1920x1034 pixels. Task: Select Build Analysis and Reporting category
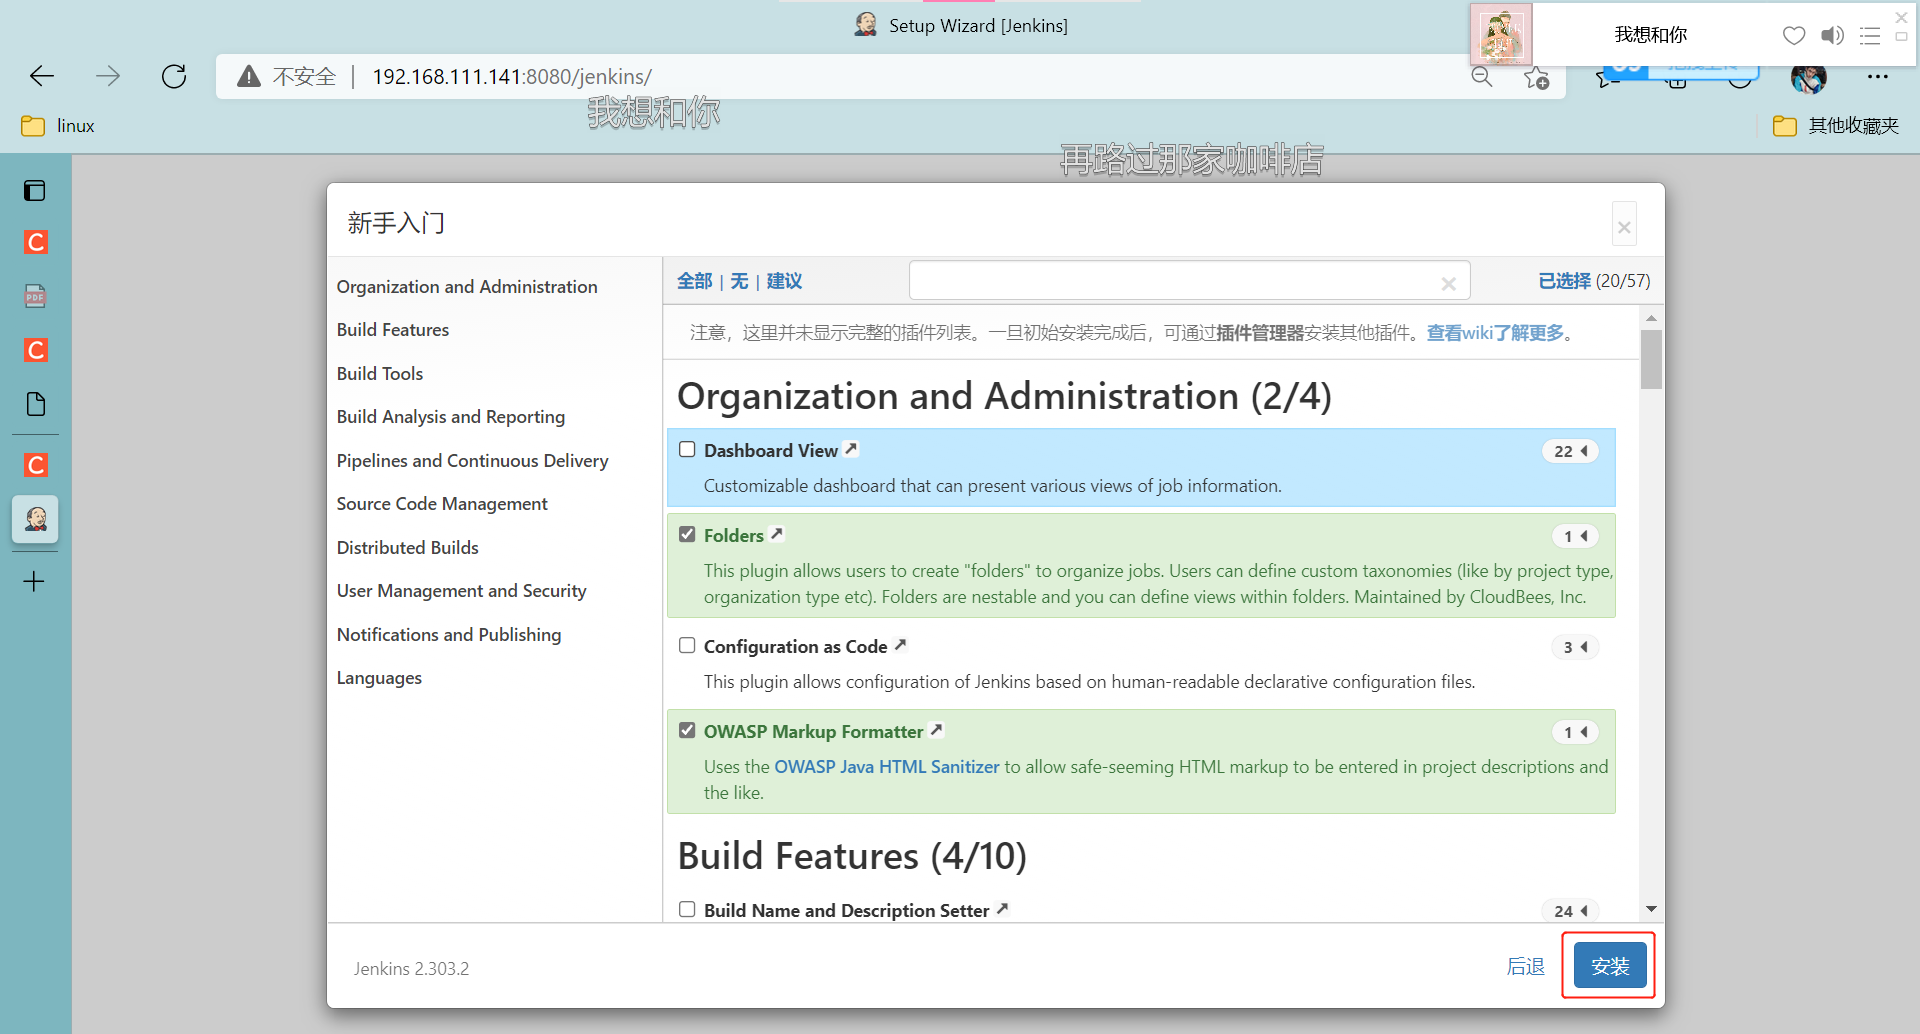[x=451, y=417]
